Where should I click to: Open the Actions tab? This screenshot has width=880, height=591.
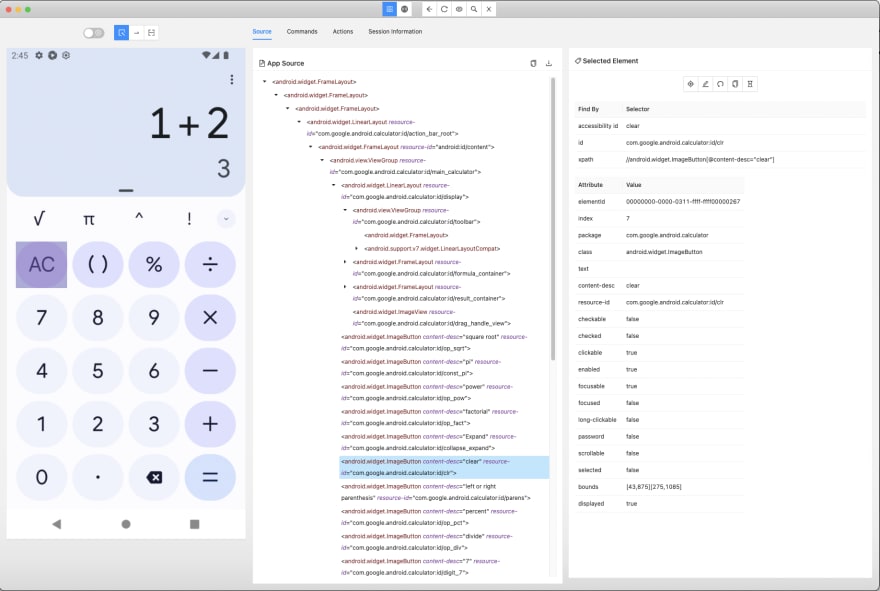click(343, 31)
